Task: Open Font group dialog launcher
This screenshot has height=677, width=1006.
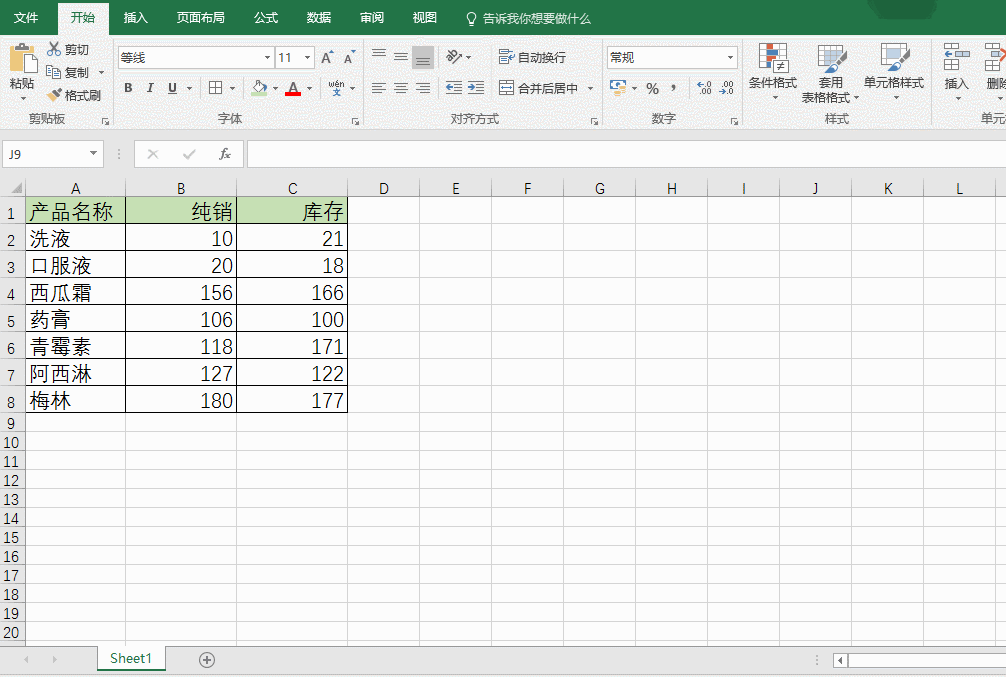Action: [355, 121]
